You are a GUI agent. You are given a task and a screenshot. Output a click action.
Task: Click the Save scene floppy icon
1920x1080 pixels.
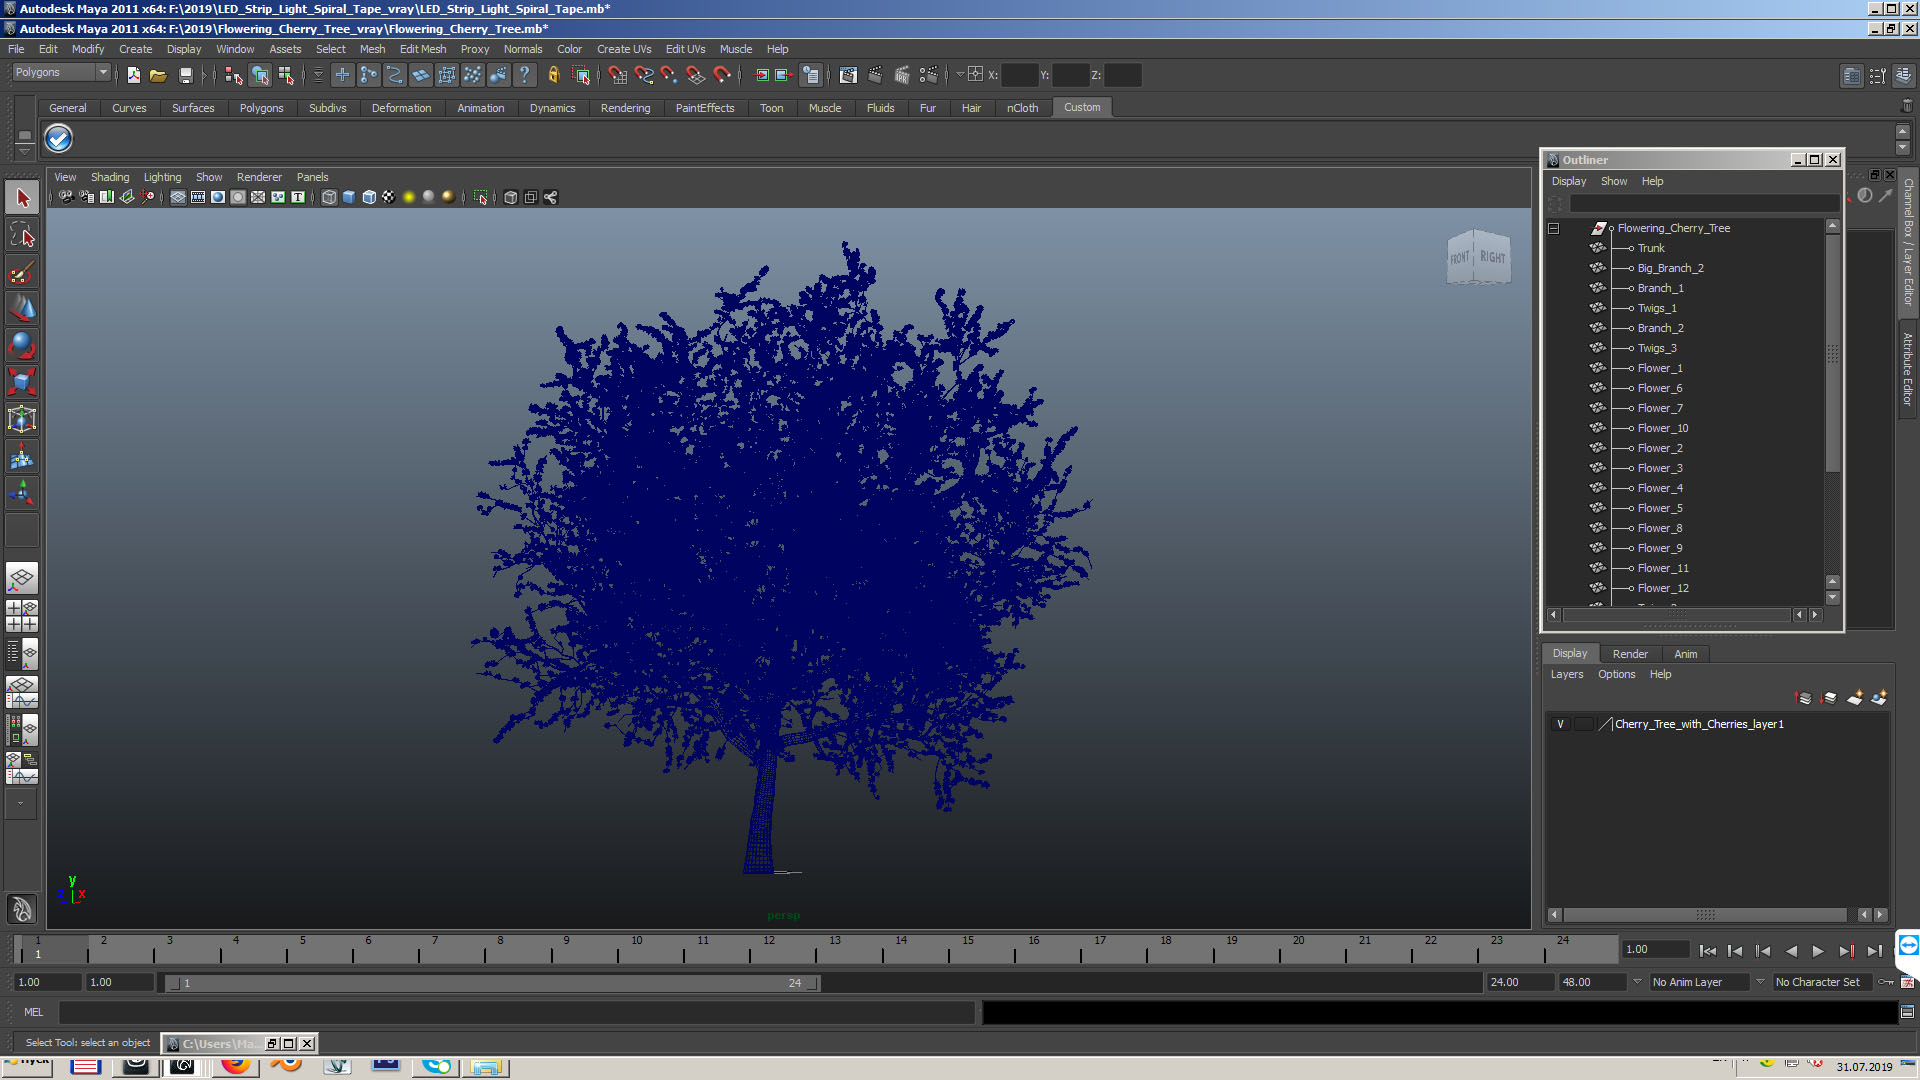click(185, 75)
